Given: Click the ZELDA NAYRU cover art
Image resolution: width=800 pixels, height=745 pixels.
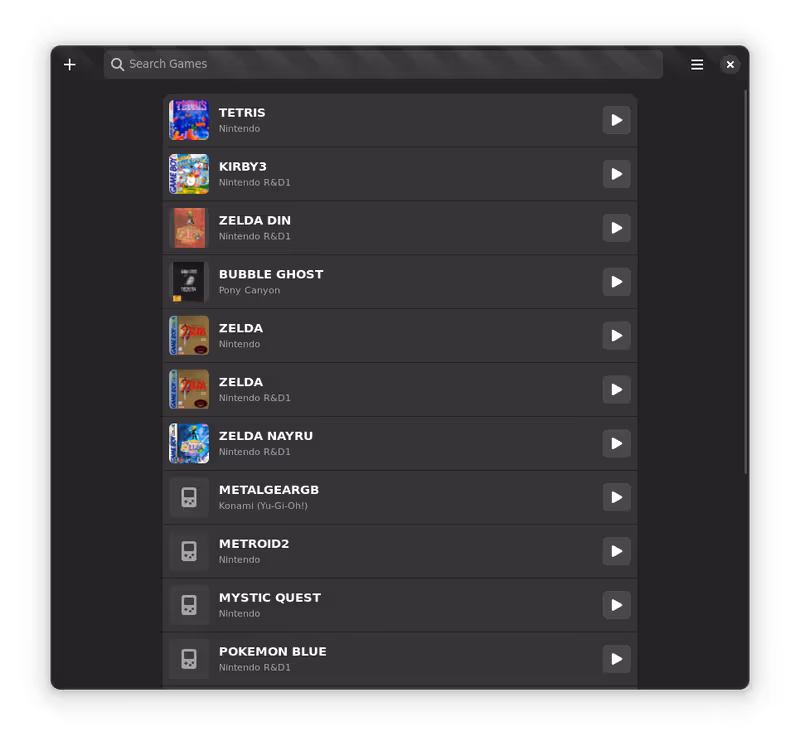Looking at the screenshot, I should 189,444.
